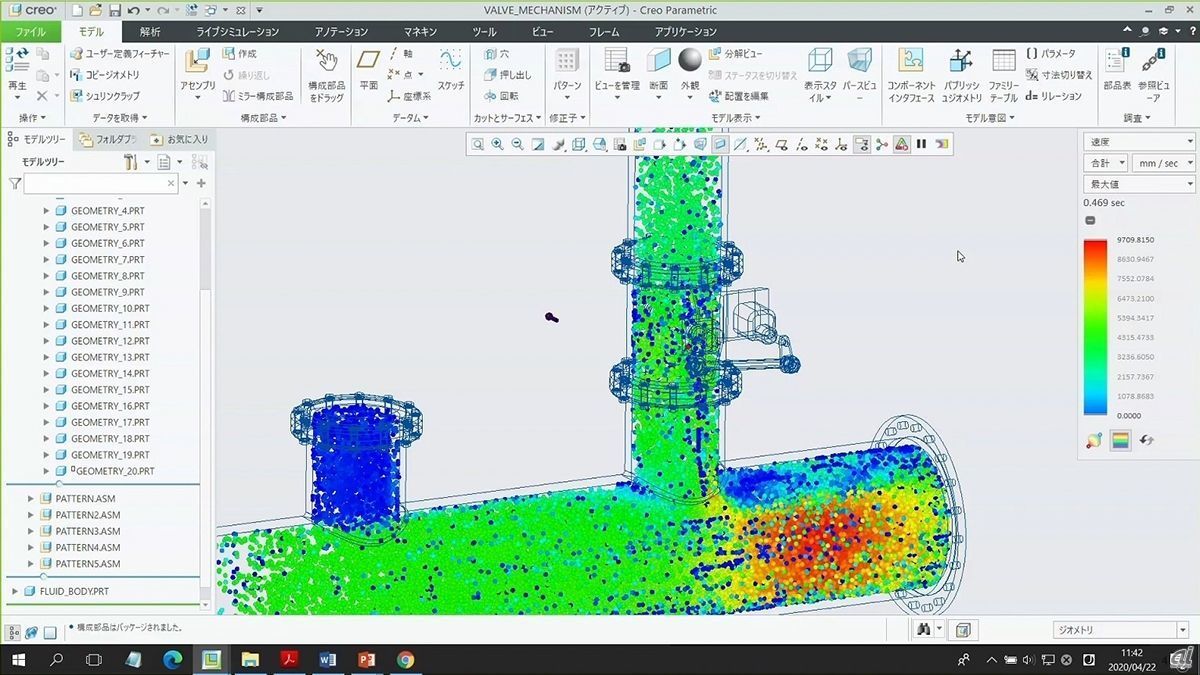Click the velocity color scale bar
This screenshot has height=675, width=1200.
pyautogui.click(x=1095, y=327)
